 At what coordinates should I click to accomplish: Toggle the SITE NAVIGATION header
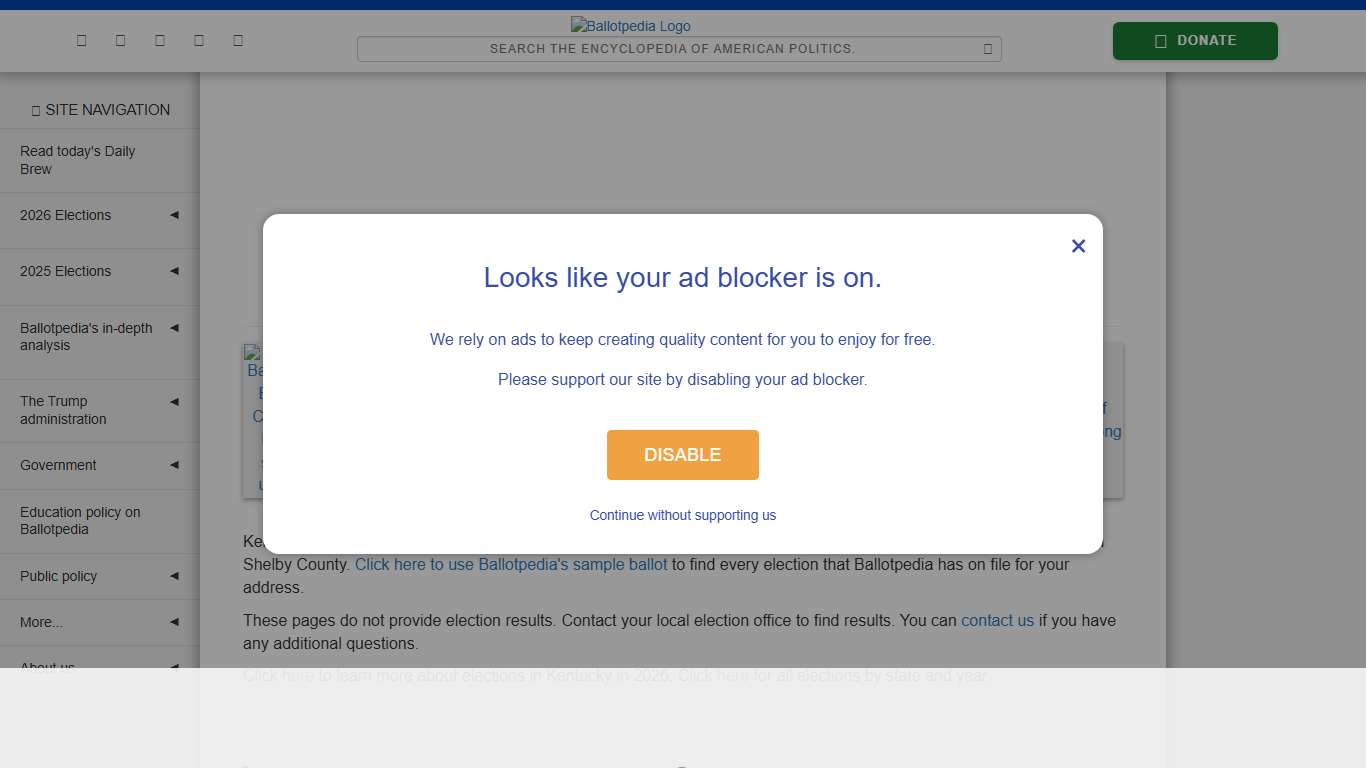coord(100,110)
